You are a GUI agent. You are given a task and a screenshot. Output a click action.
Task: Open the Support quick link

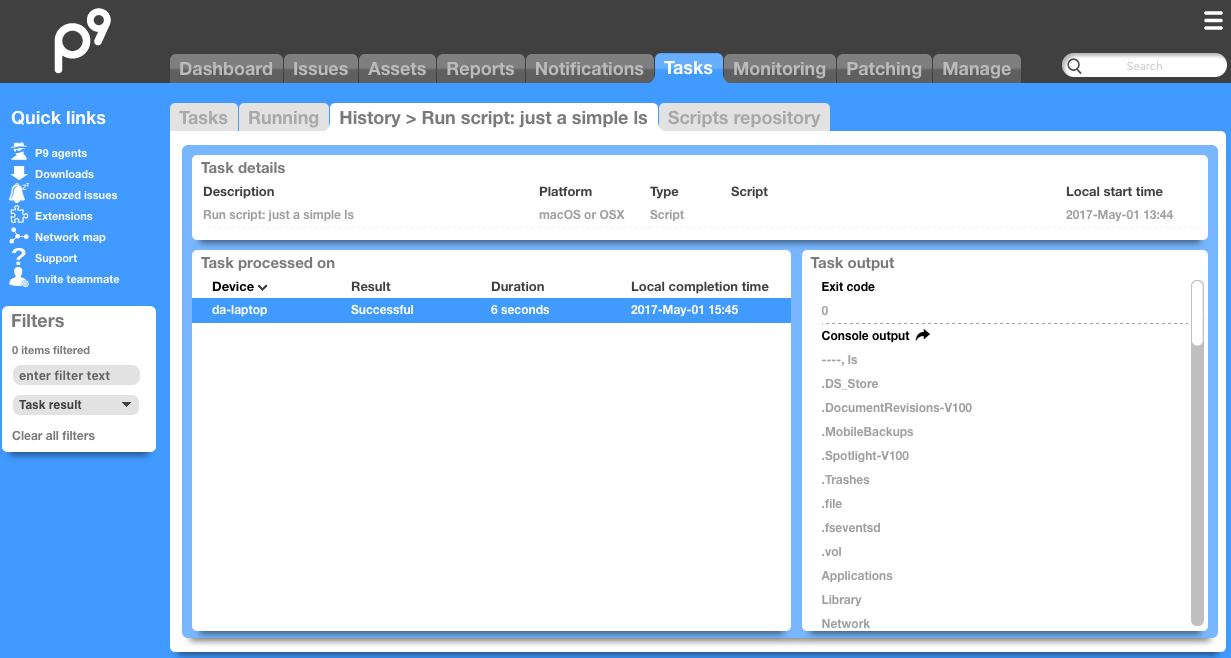[56, 258]
